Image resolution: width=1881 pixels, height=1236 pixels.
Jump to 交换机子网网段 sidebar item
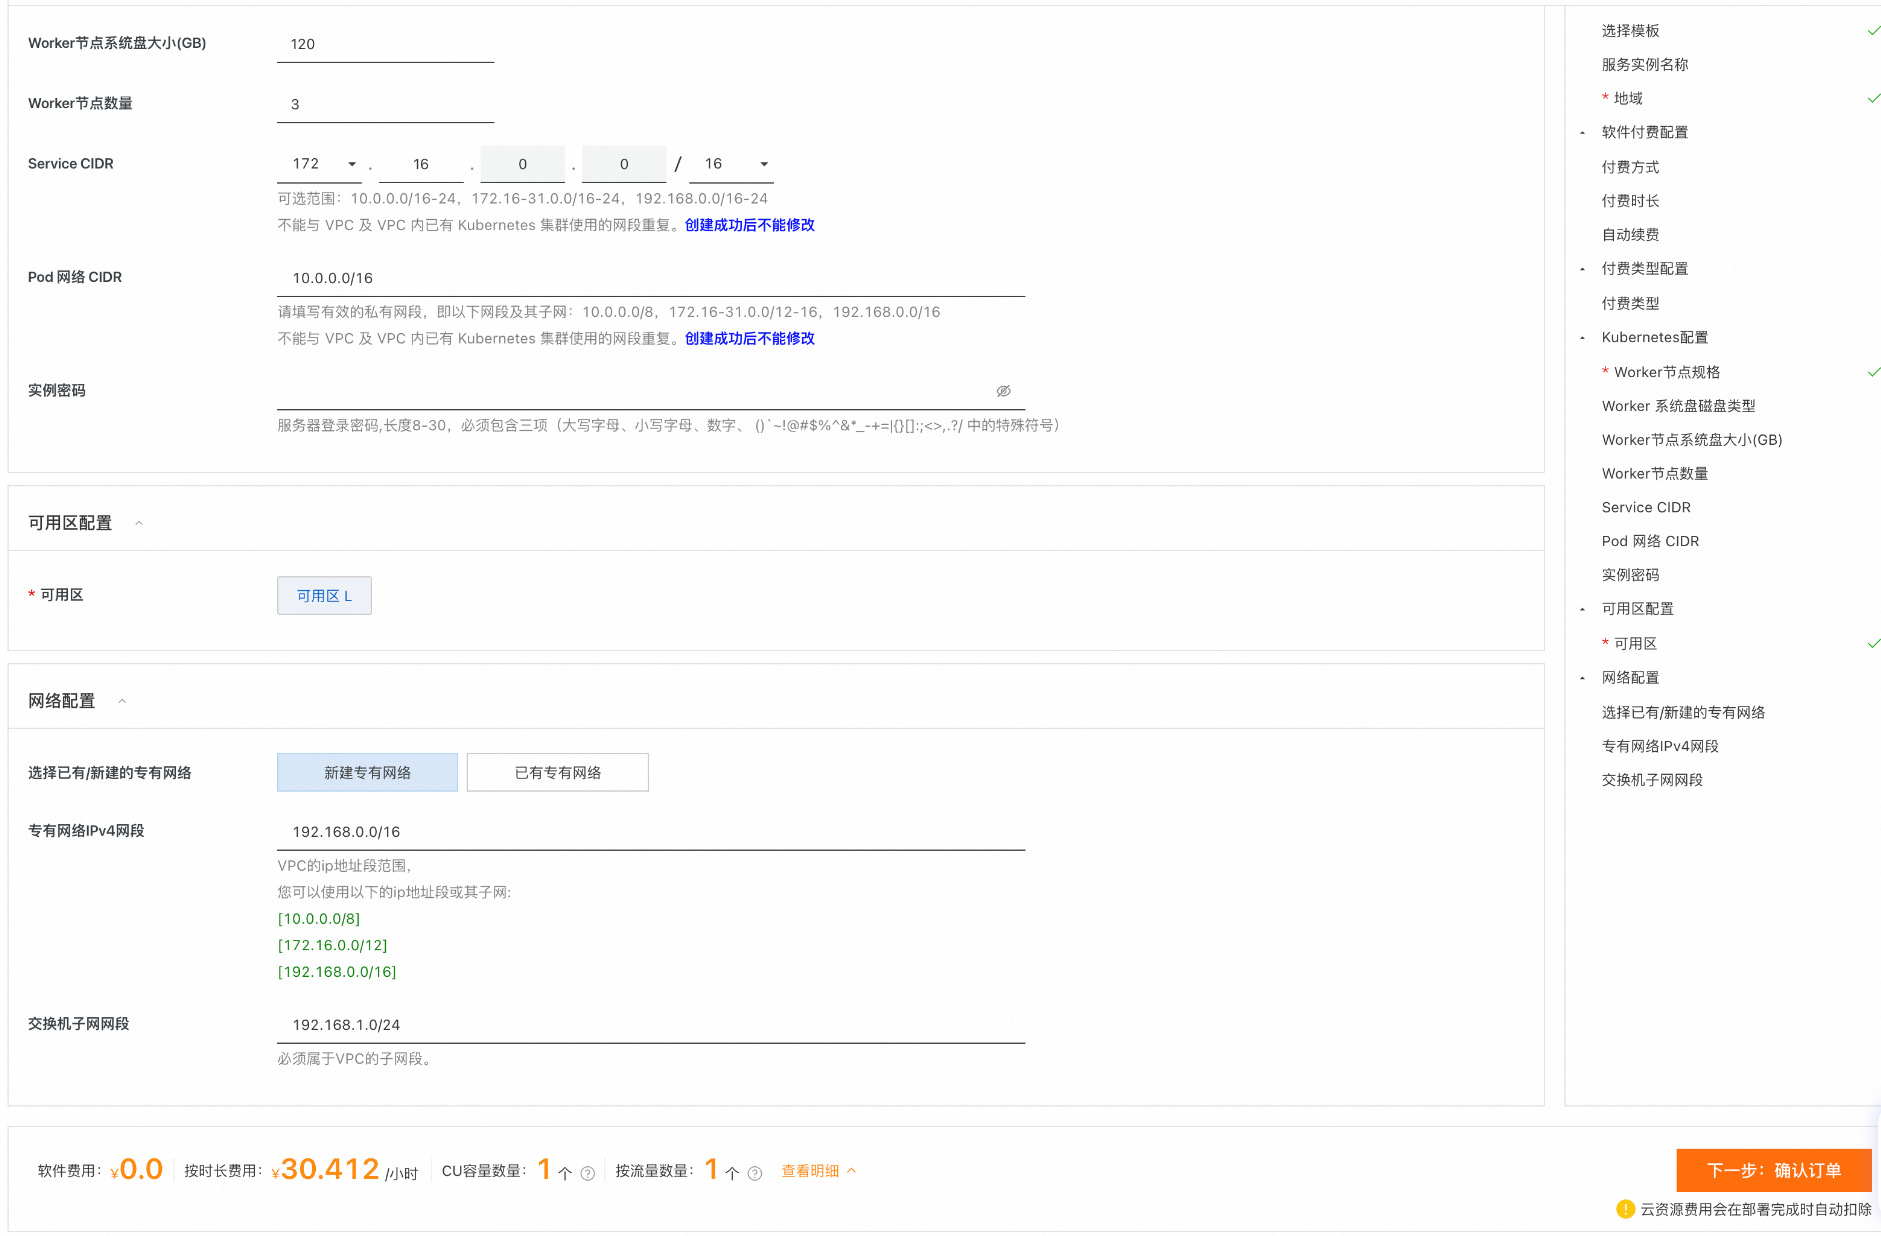click(x=1652, y=780)
